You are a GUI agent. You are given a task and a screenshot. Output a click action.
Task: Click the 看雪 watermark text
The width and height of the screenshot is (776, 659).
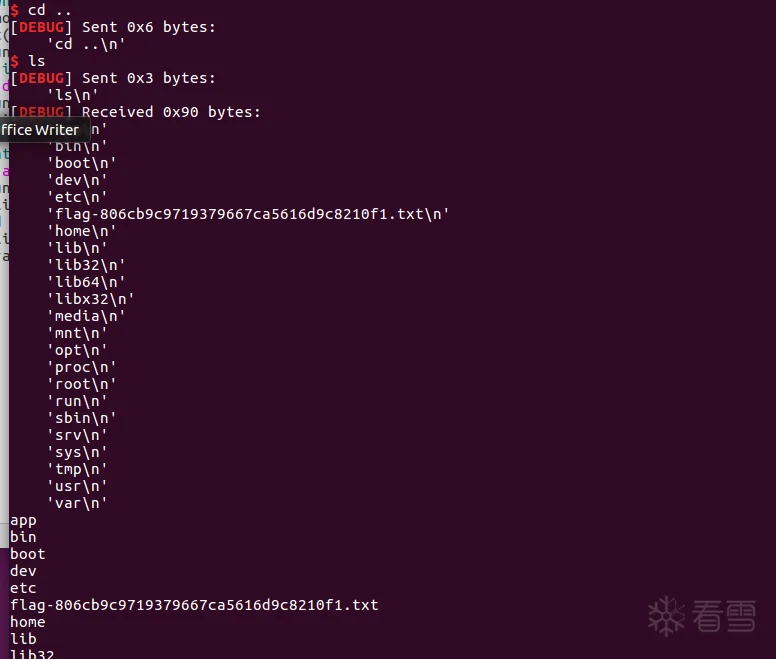coord(720,617)
